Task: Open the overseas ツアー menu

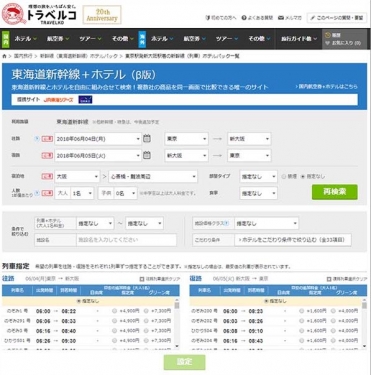Action: click(227, 39)
